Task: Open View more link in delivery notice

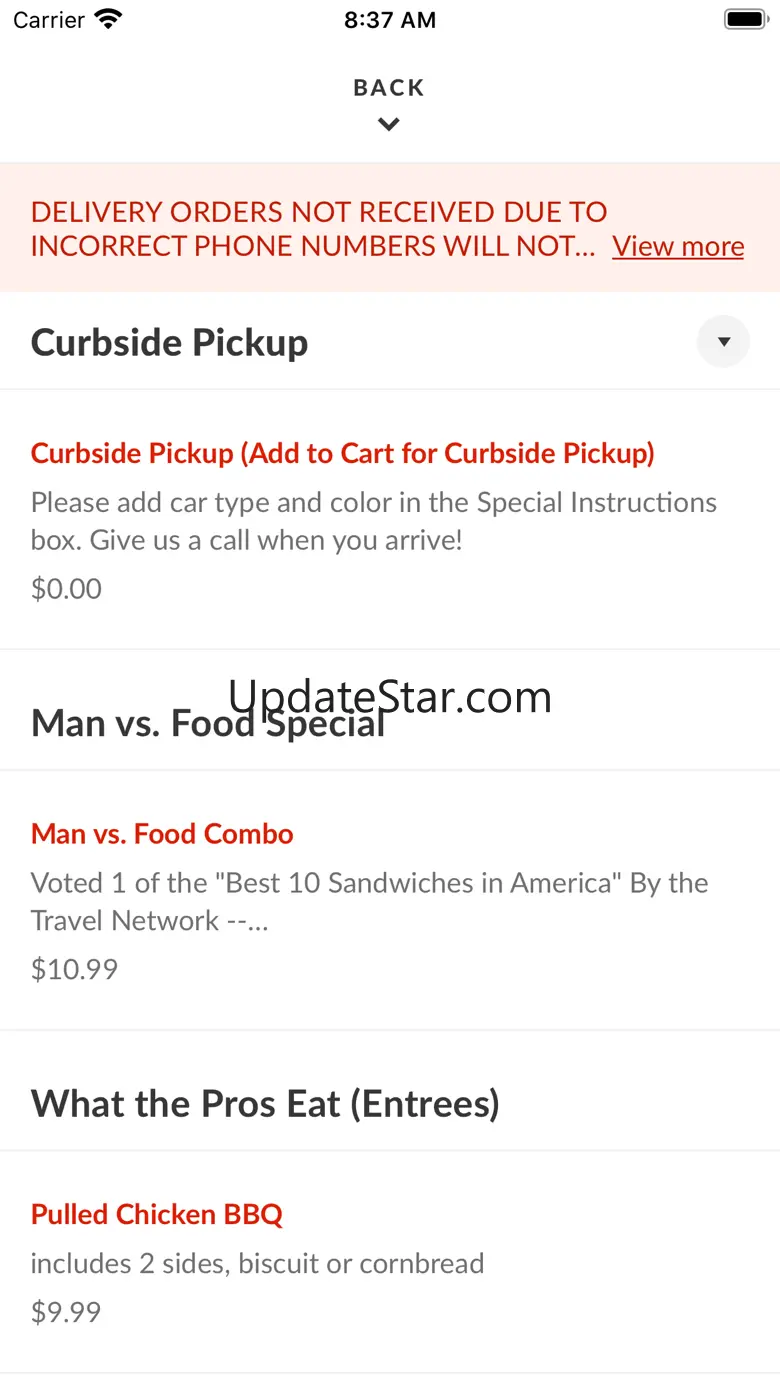Action: point(678,246)
